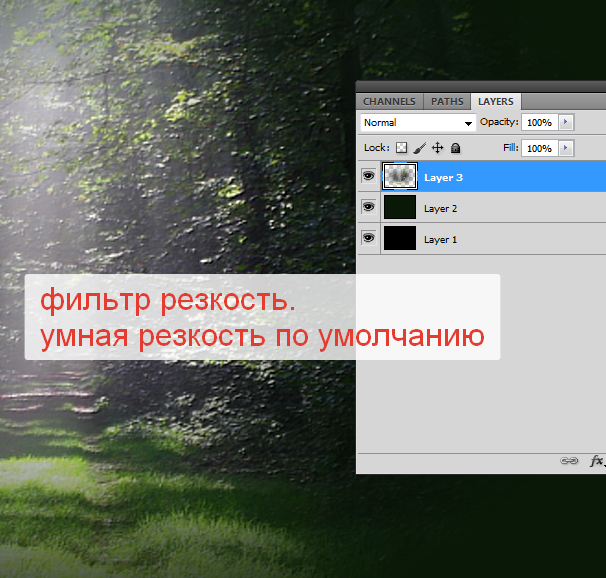Open the Paths tab
The height and width of the screenshot is (578, 606).
pyautogui.click(x=447, y=102)
